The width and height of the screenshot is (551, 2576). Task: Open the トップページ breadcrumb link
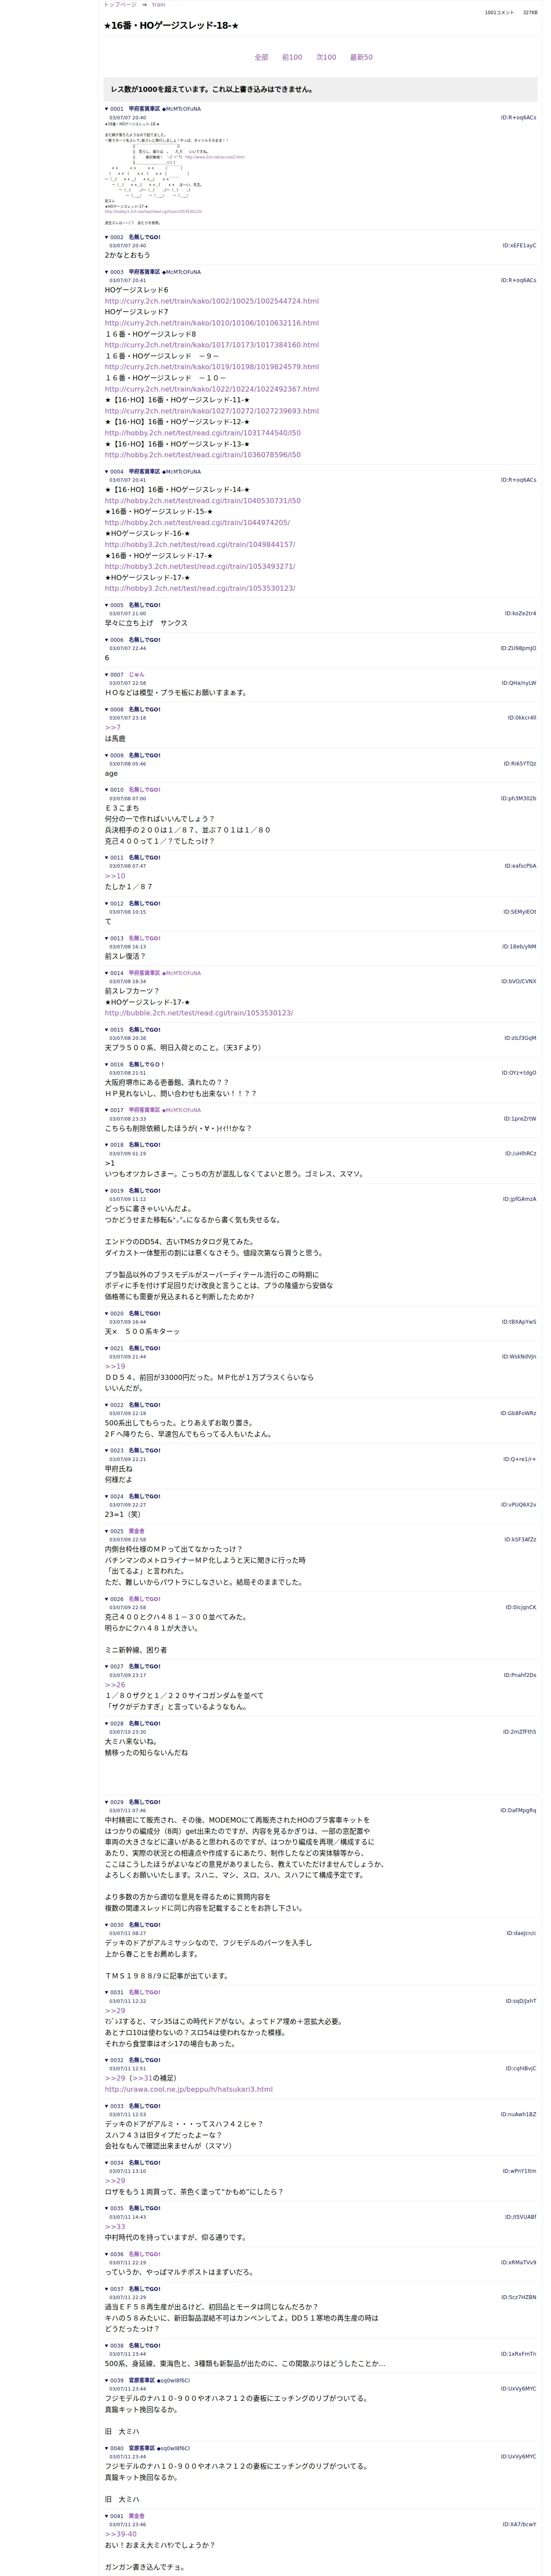(x=120, y=5)
